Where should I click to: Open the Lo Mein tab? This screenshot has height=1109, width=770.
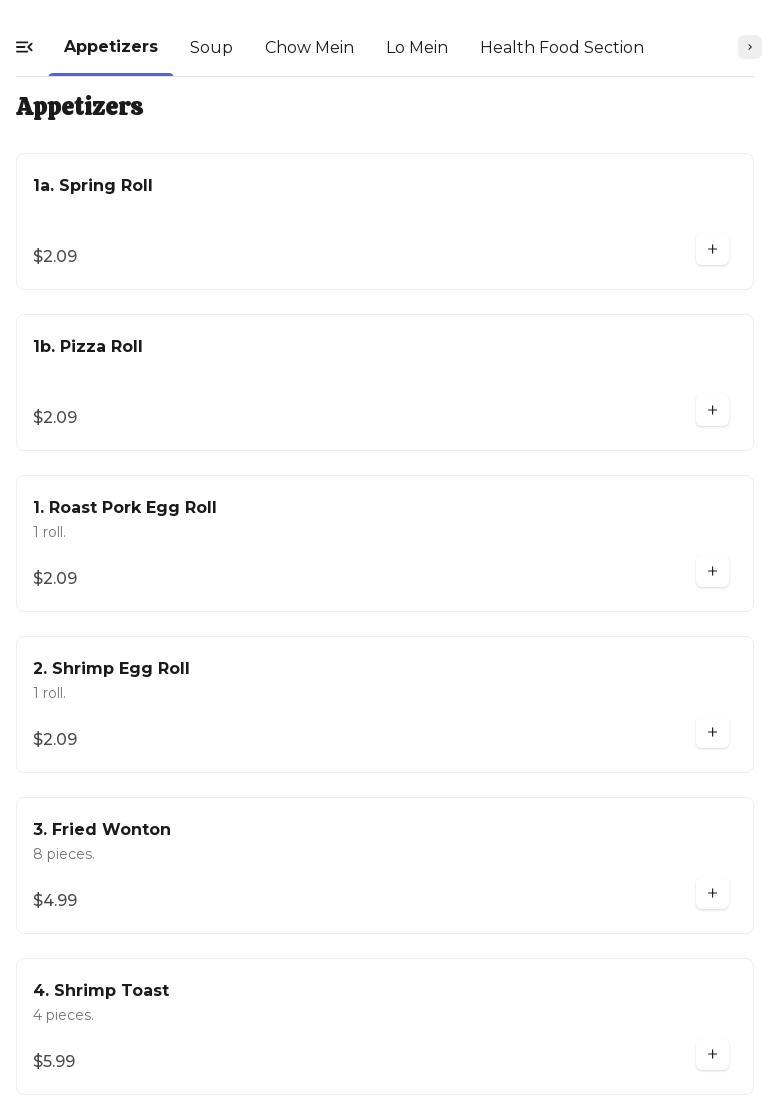[x=417, y=48]
